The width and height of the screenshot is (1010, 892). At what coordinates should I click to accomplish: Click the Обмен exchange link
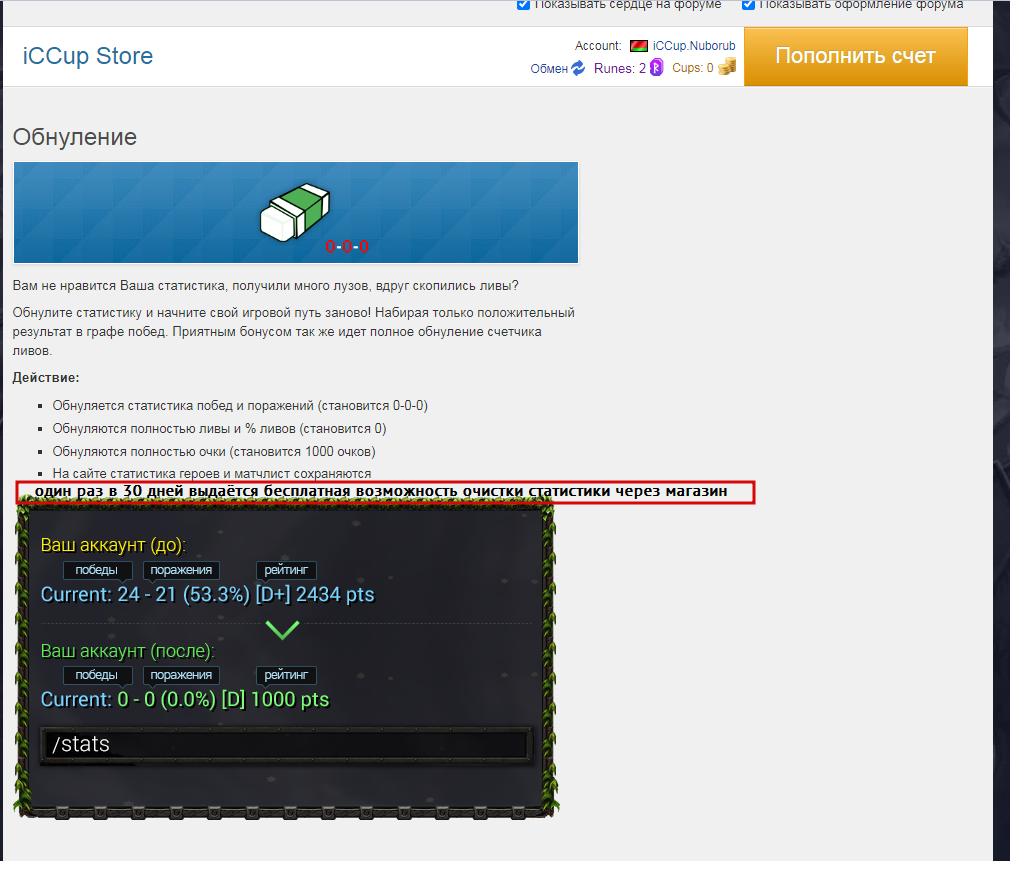[549, 68]
